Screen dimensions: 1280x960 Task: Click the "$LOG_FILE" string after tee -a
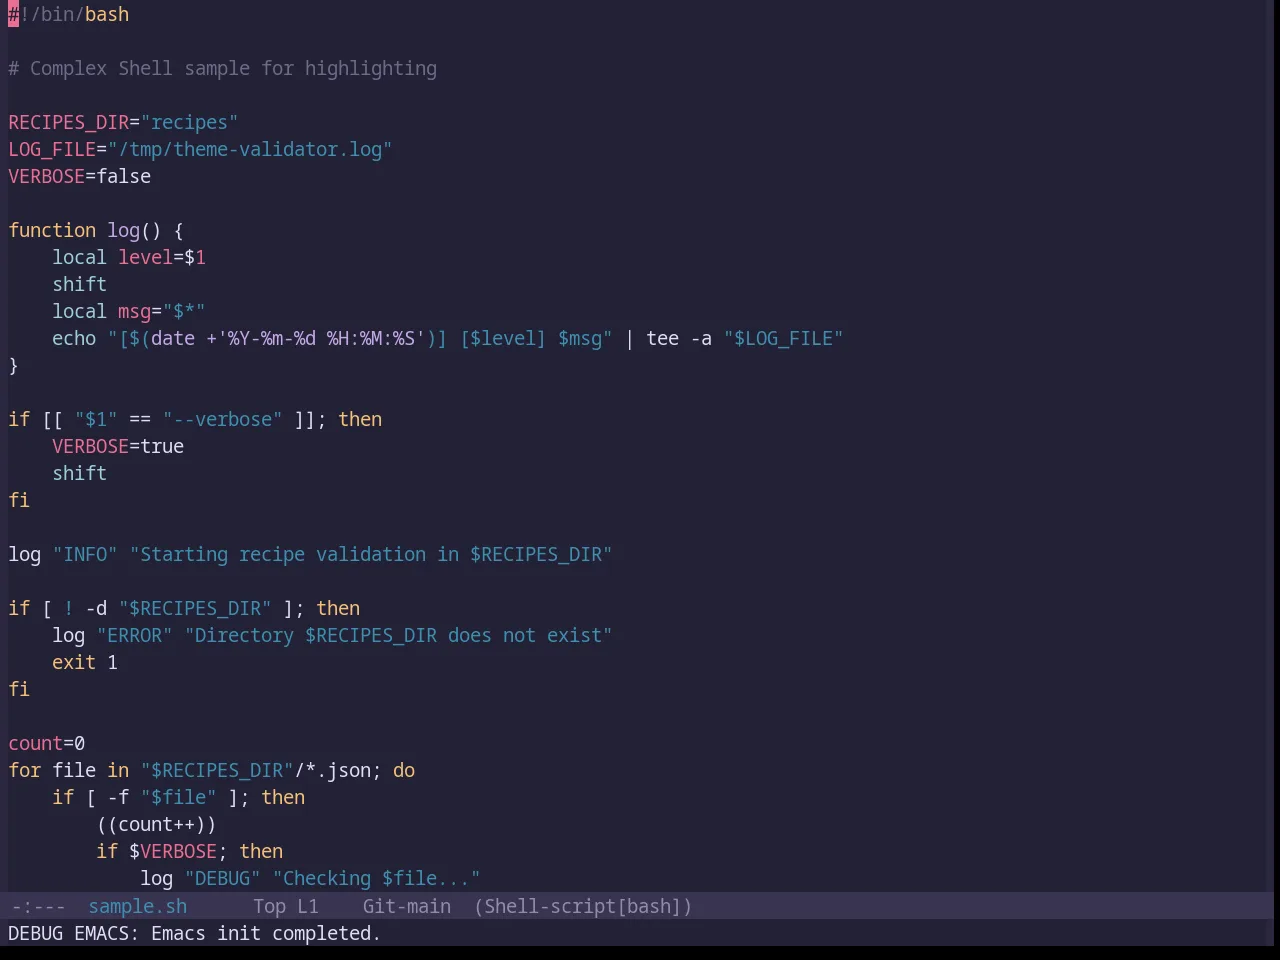[783, 338]
